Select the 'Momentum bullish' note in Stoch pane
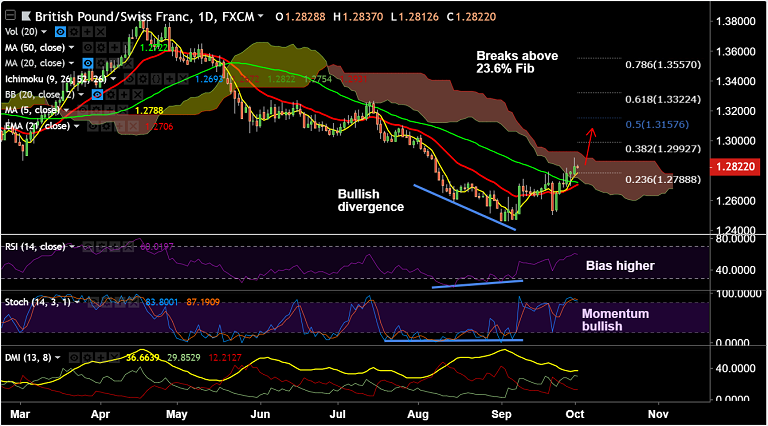This screenshot has height=426, width=768. tap(615, 320)
